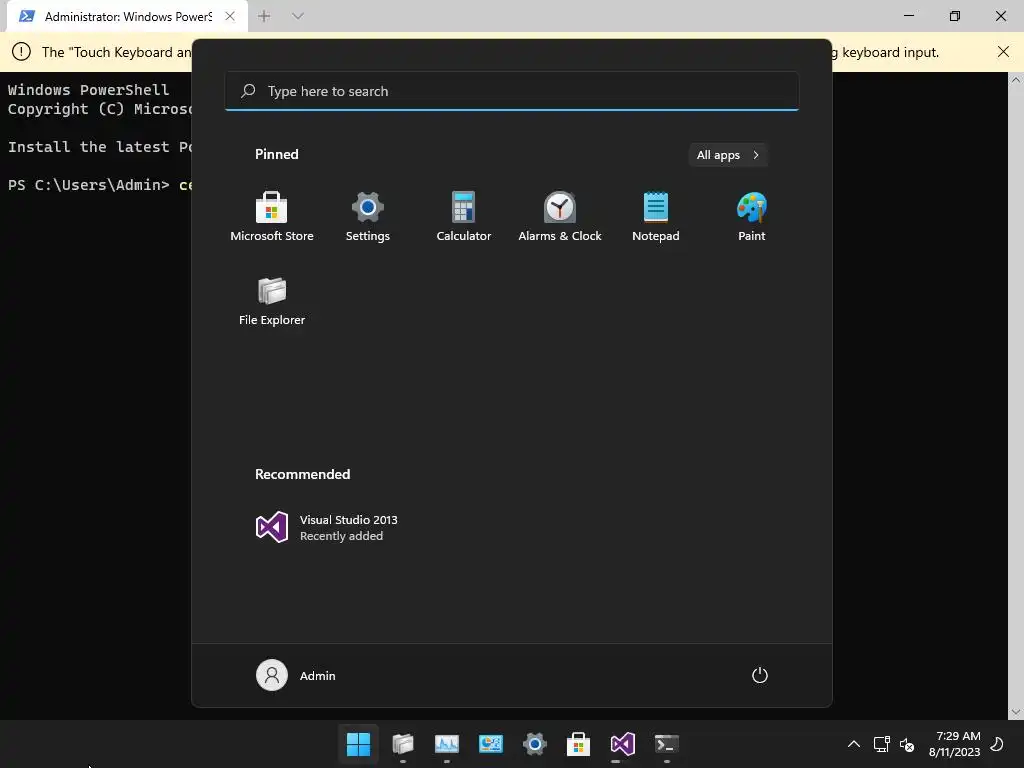Open recommended Visual Studio 2013
The width and height of the screenshot is (1024, 768).
327,527
